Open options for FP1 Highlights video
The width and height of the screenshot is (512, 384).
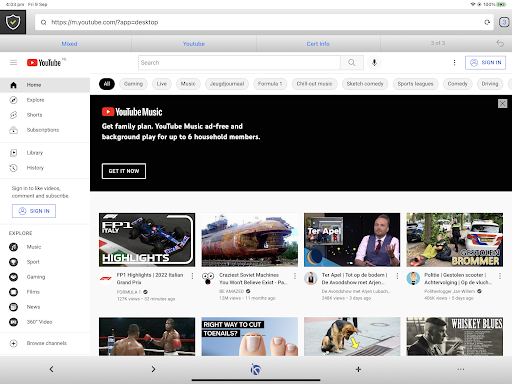click(192, 276)
